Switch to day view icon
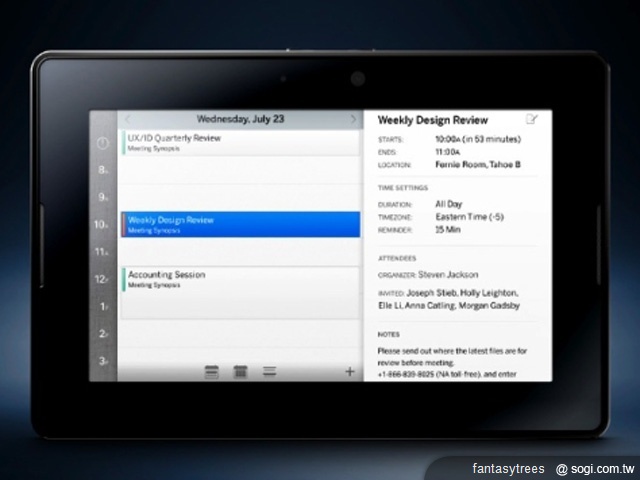640x480 pixels. click(x=211, y=372)
